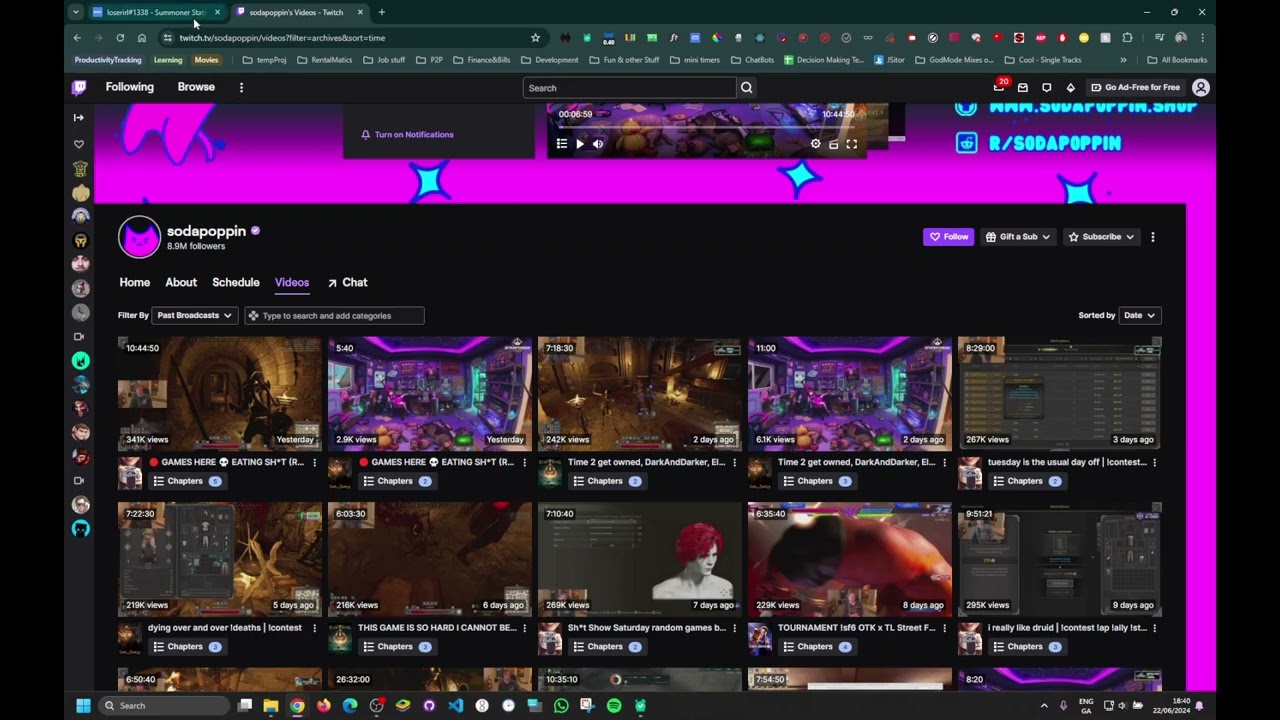Image resolution: width=1280 pixels, height=720 pixels.
Task: Expand Subscribe dropdown
Action: pos(1101,237)
